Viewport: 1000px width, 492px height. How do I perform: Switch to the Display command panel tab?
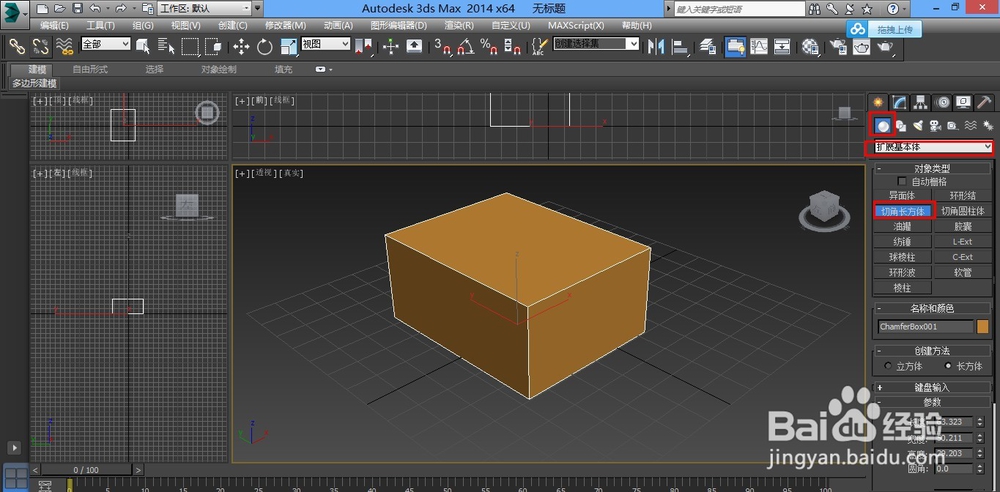click(x=963, y=102)
